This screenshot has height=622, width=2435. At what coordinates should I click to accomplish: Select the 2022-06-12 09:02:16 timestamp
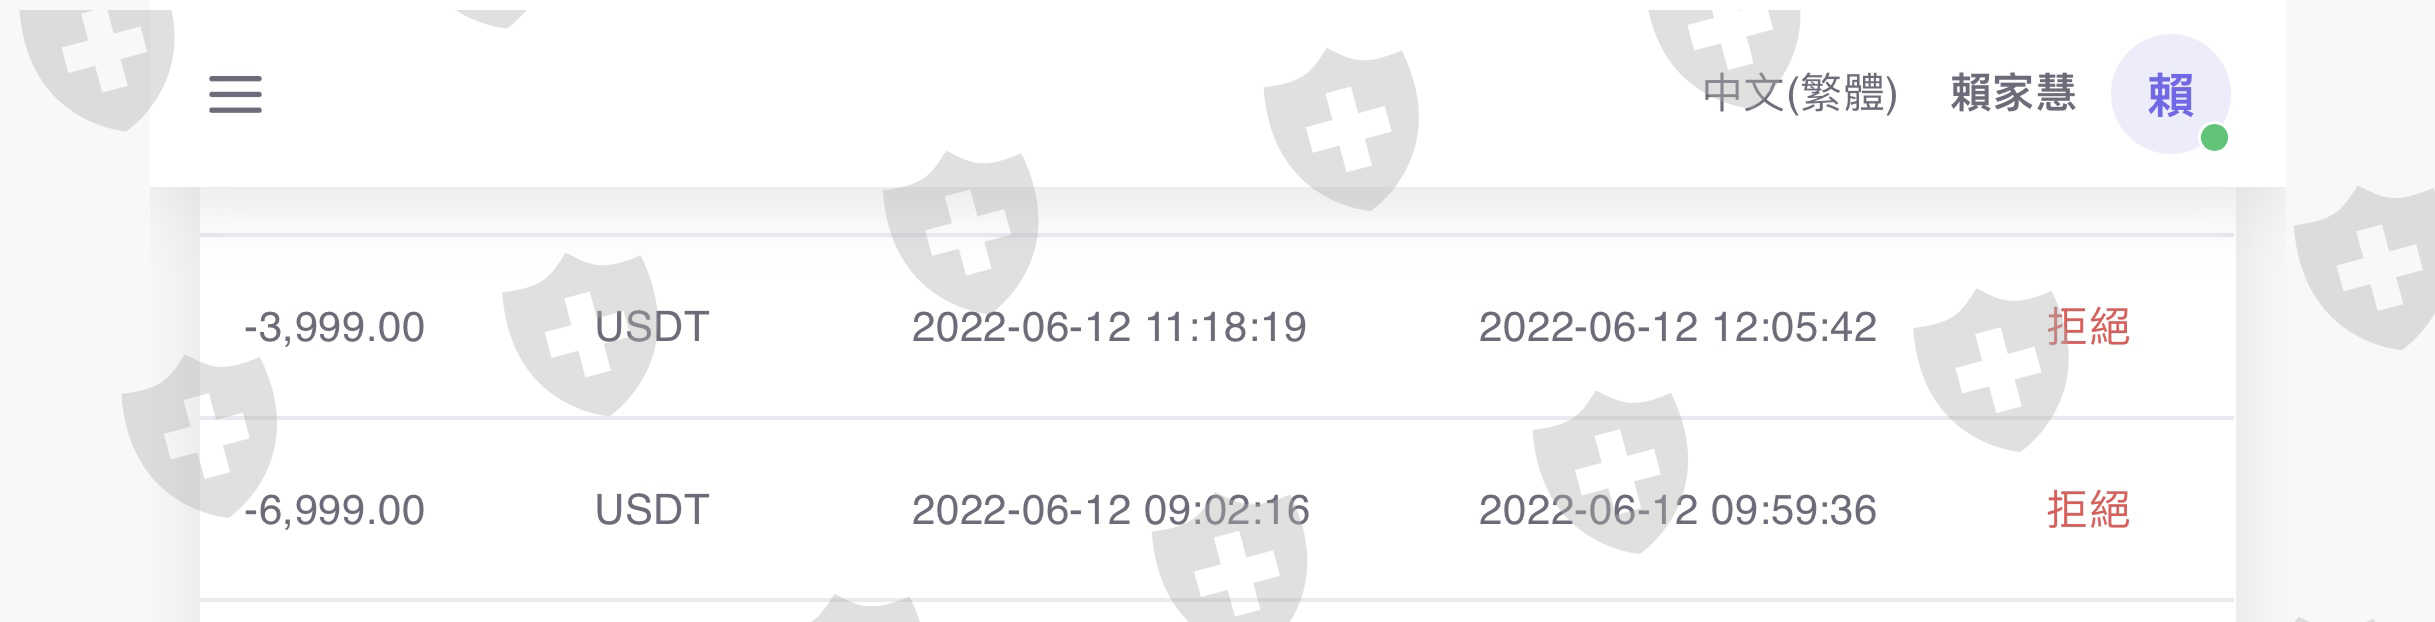pos(1110,511)
